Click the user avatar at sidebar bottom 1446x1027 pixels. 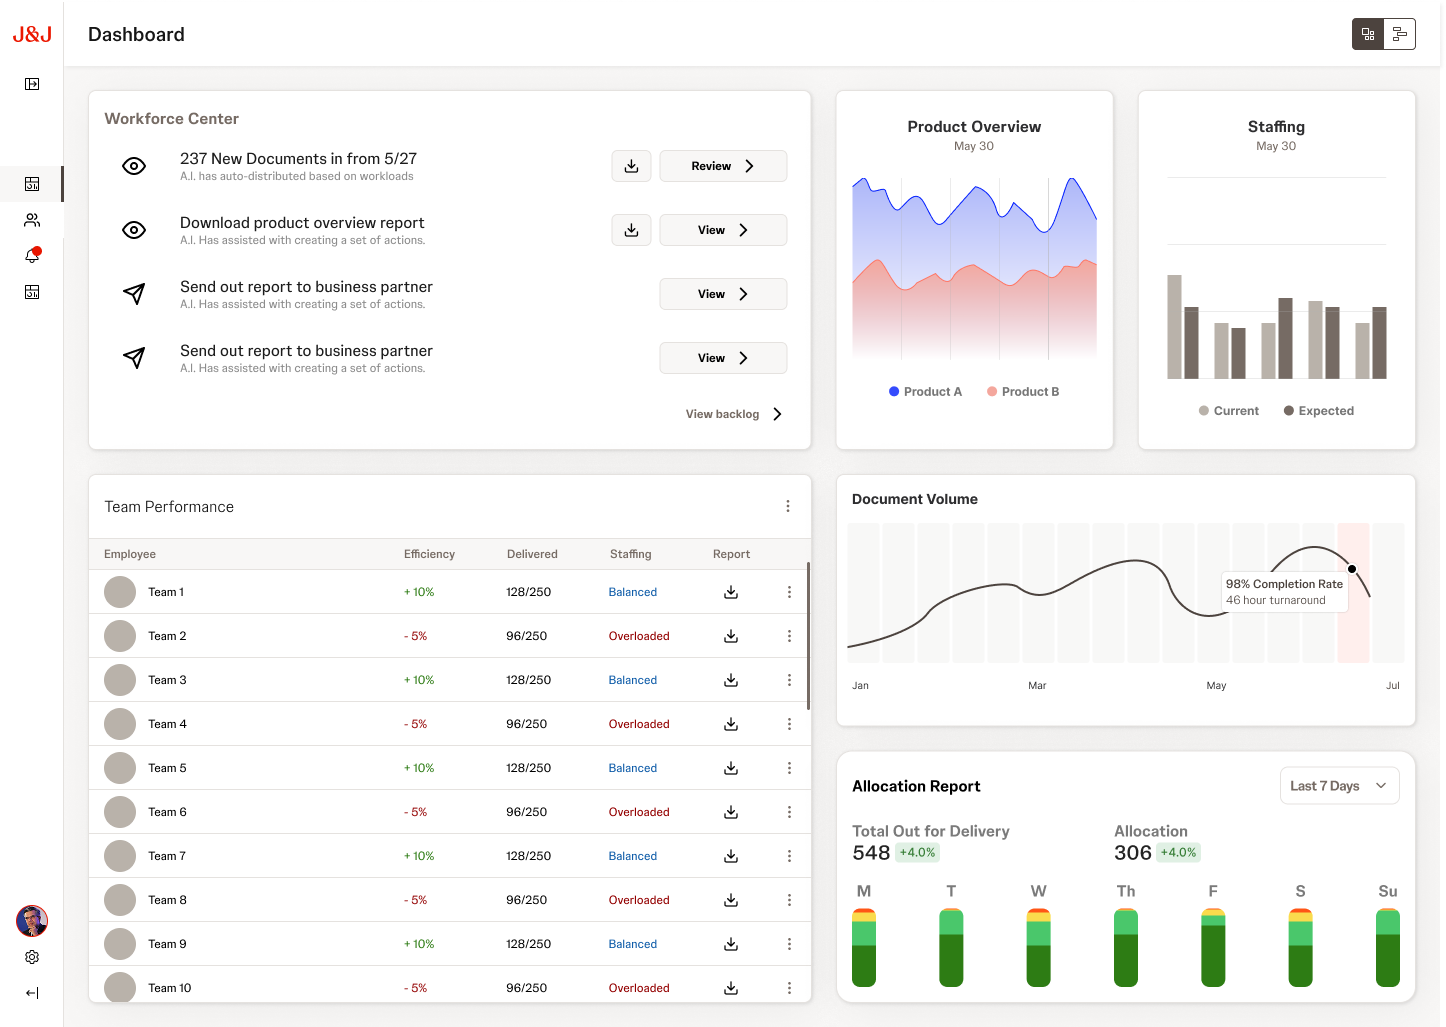tap(31, 921)
